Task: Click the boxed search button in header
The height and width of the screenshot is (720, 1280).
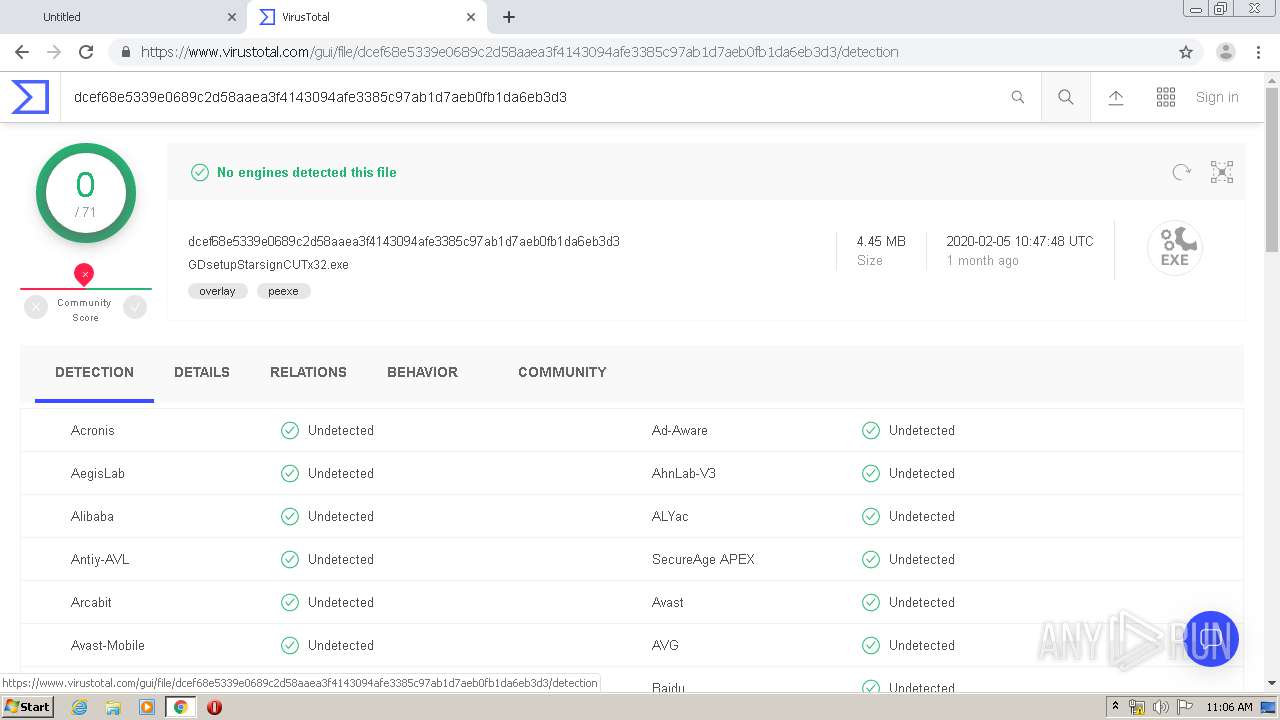Action: pos(1066,97)
